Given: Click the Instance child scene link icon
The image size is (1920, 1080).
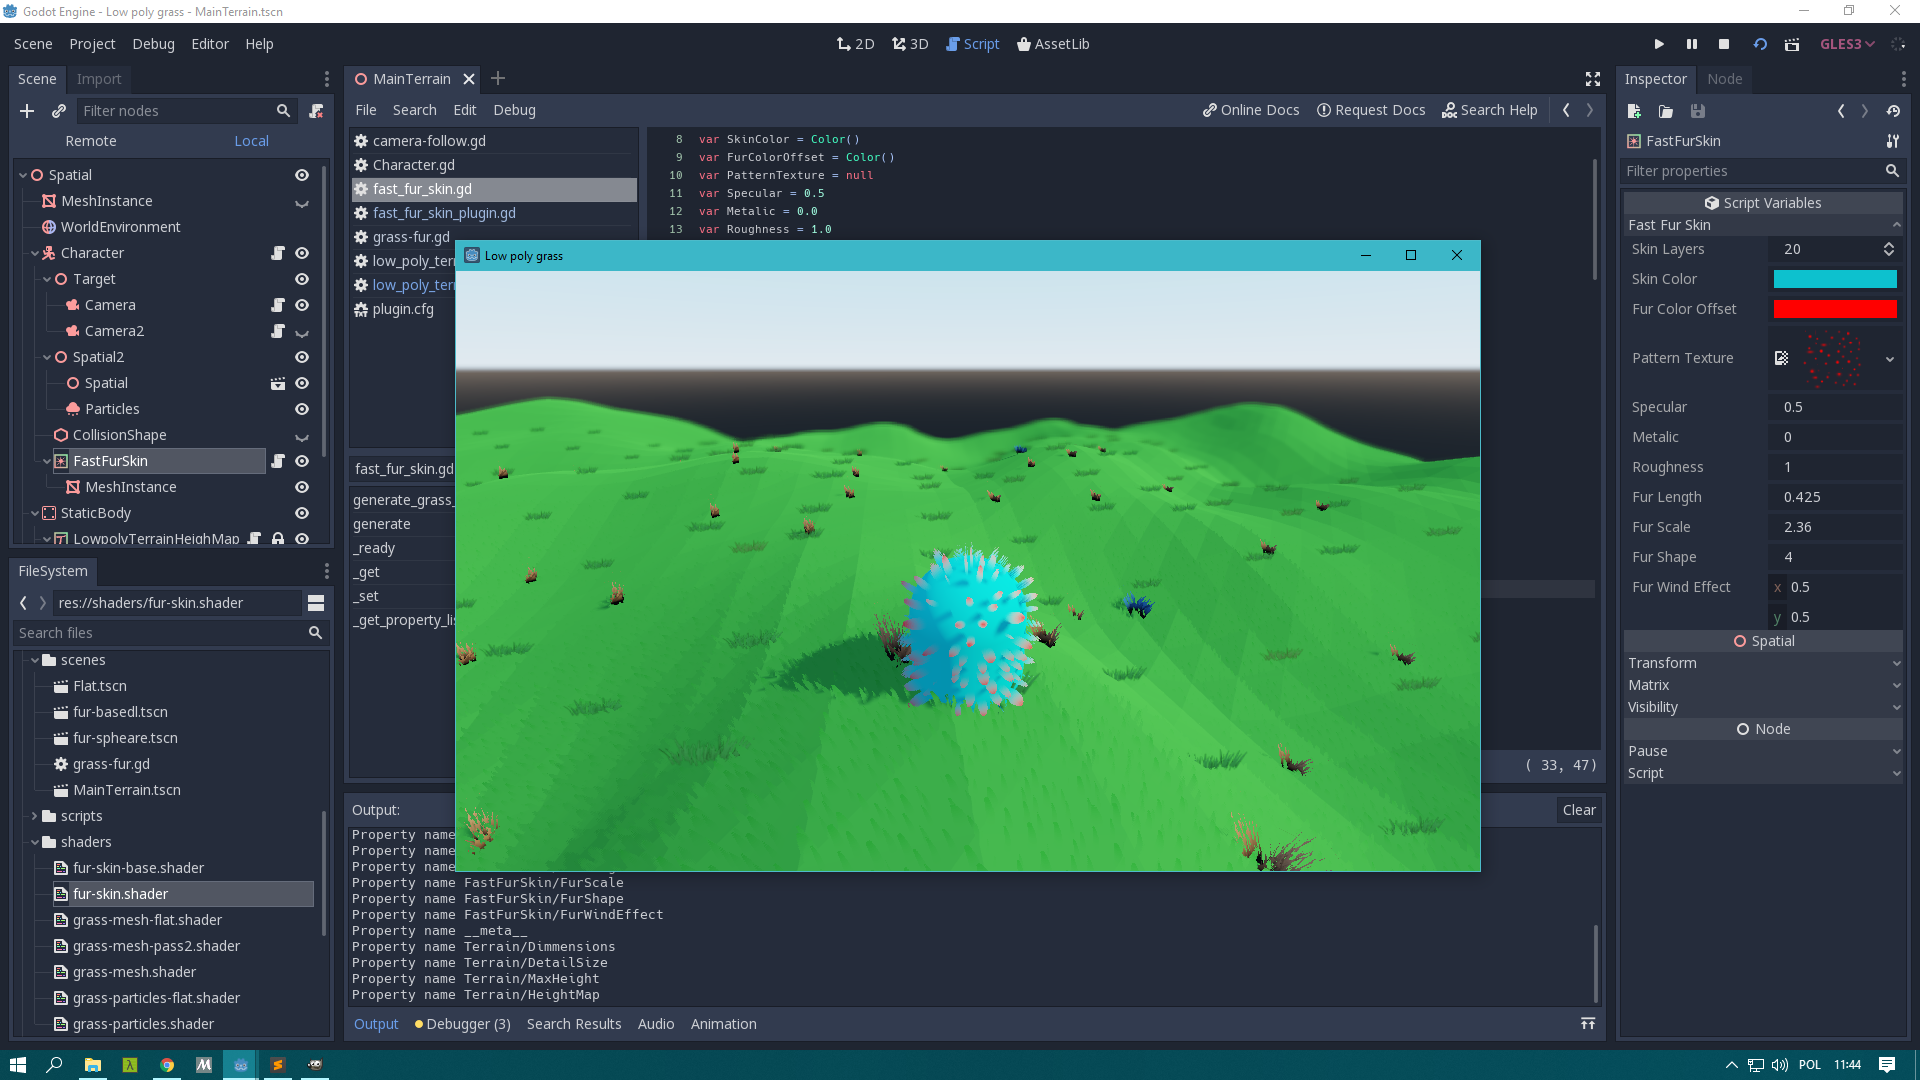Looking at the screenshot, I should point(59,111).
